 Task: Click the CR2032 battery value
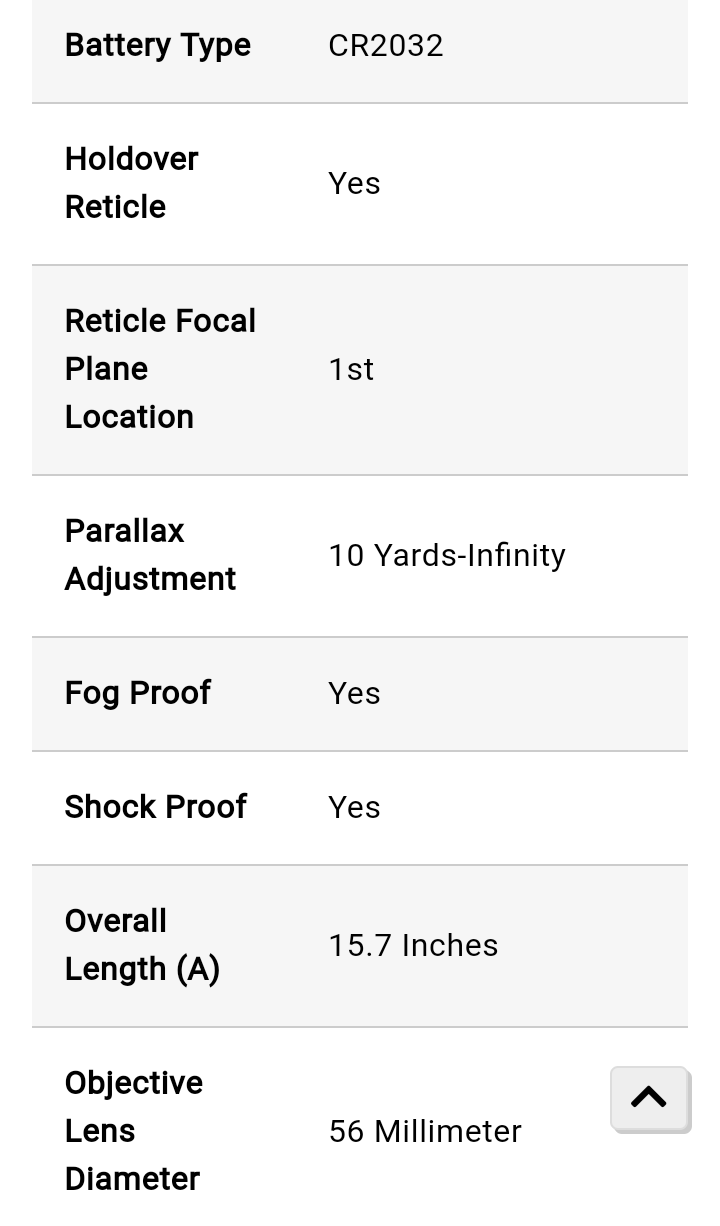tap(386, 45)
